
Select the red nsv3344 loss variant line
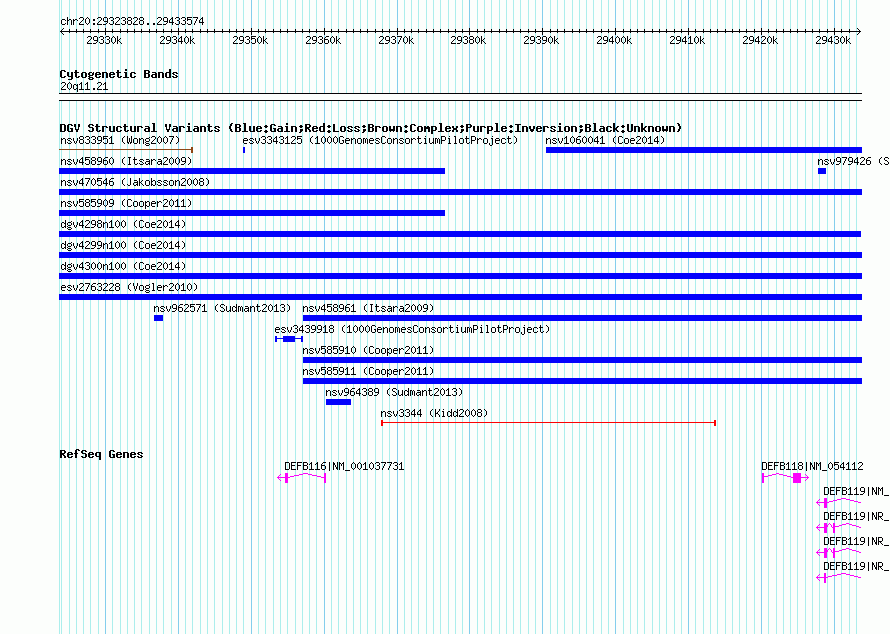pyautogui.click(x=548, y=423)
